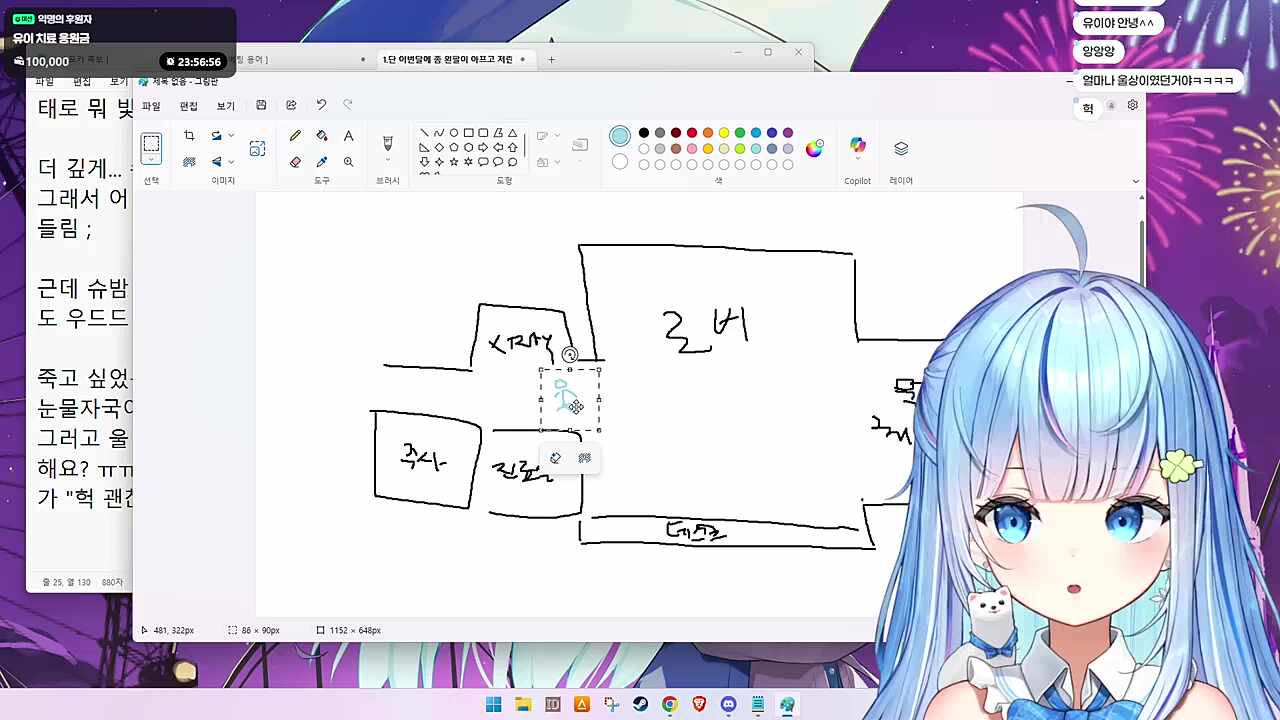Click the Share icon in Paint
This screenshot has height=720, width=1280.
click(x=291, y=105)
